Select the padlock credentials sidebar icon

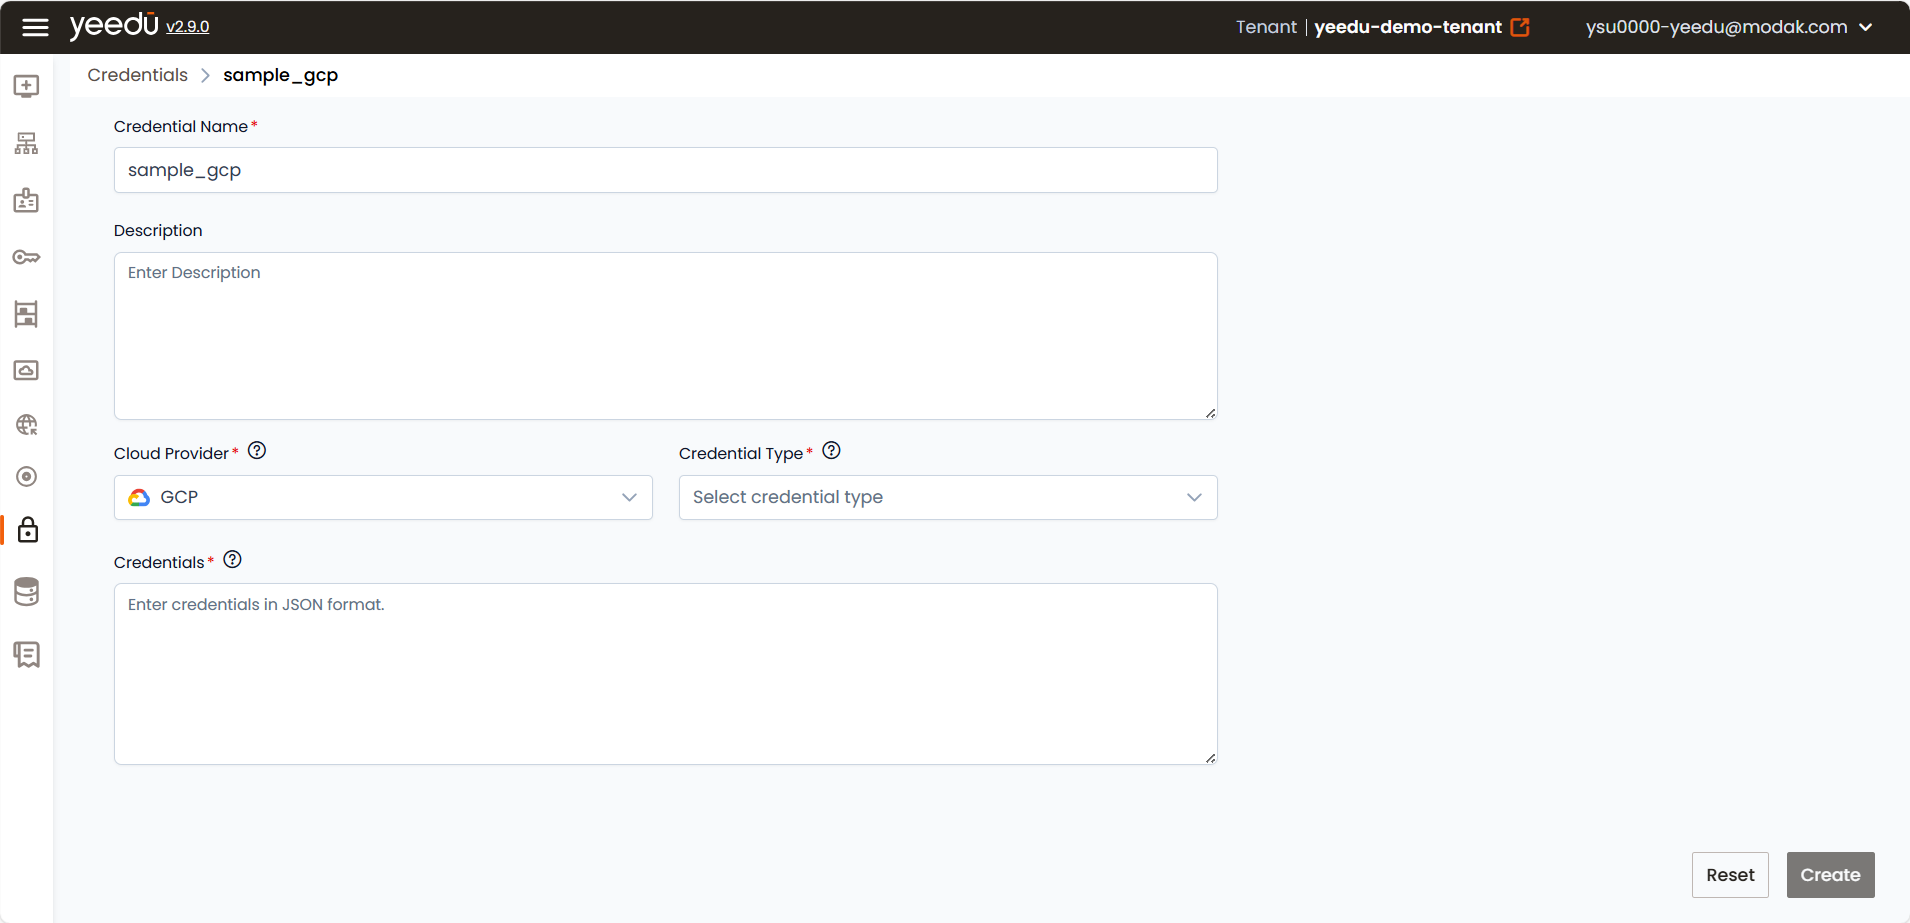click(x=28, y=529)
